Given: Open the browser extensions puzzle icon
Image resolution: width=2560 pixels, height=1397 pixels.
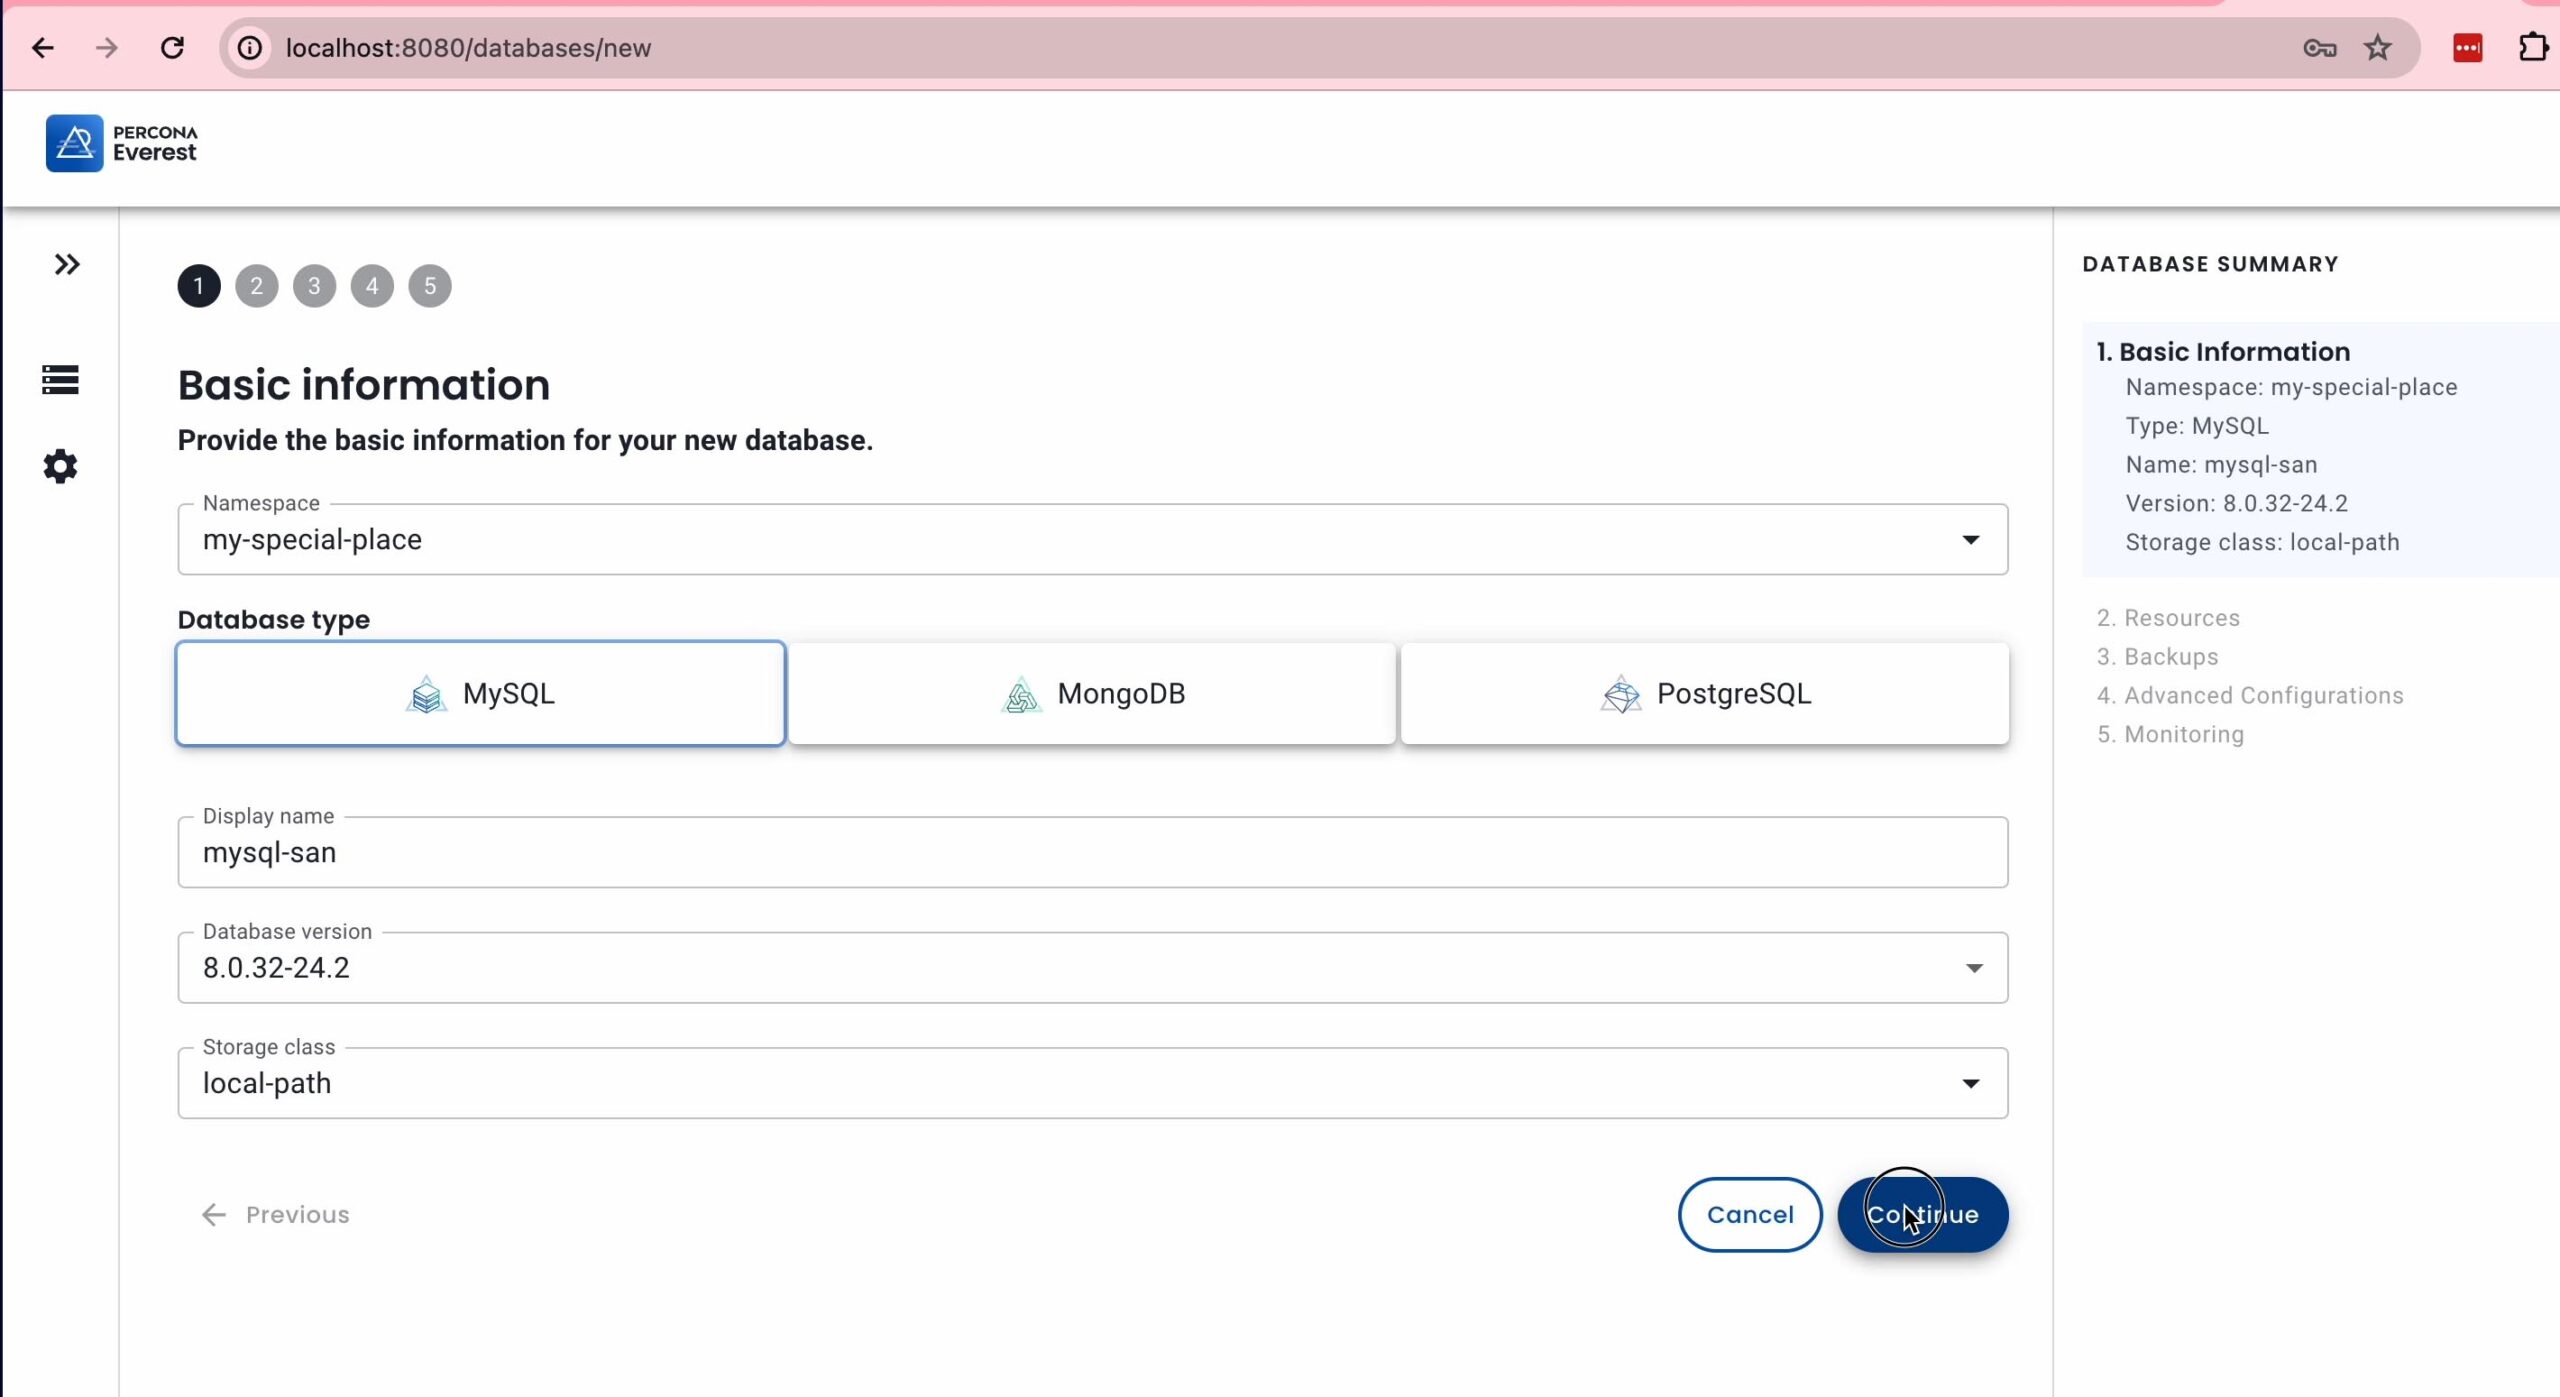Looking at the screenshot, I should pos(2531,48).
